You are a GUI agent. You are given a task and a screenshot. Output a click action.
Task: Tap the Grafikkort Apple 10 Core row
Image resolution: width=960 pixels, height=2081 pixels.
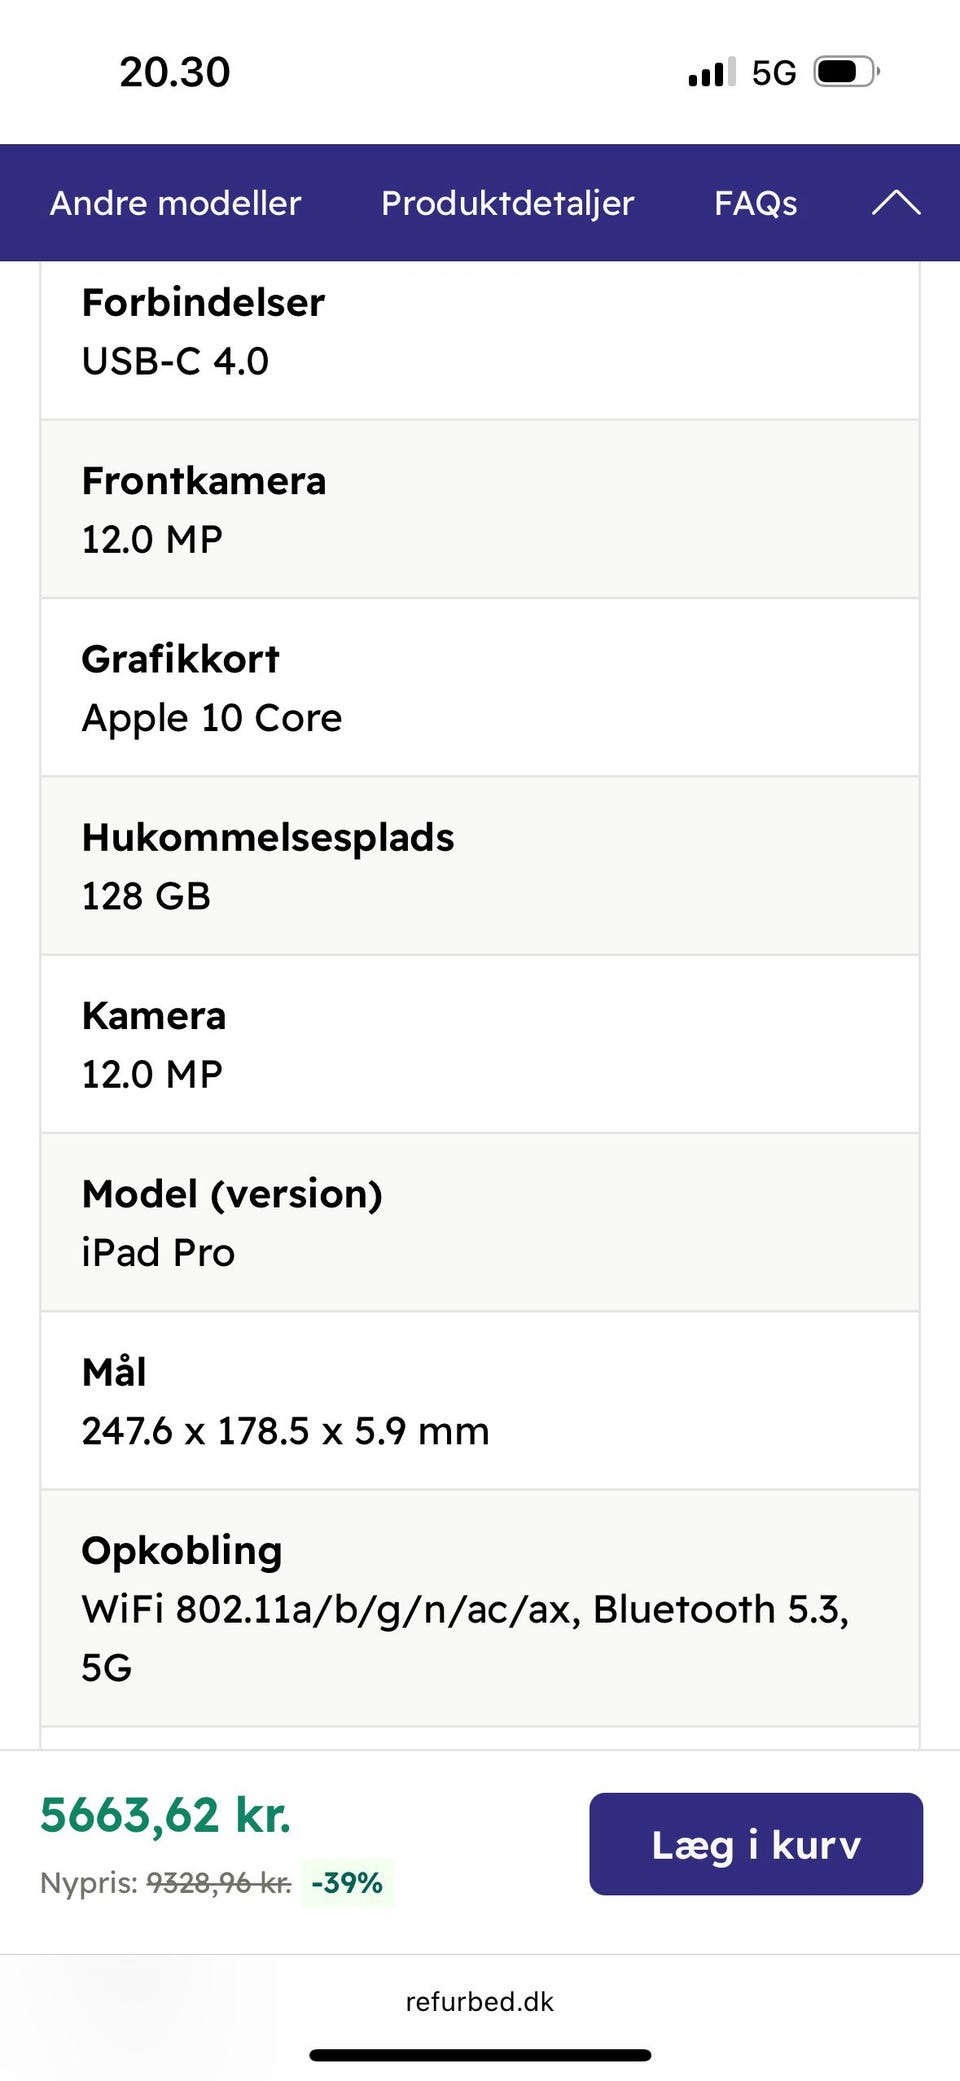(480, 688)
